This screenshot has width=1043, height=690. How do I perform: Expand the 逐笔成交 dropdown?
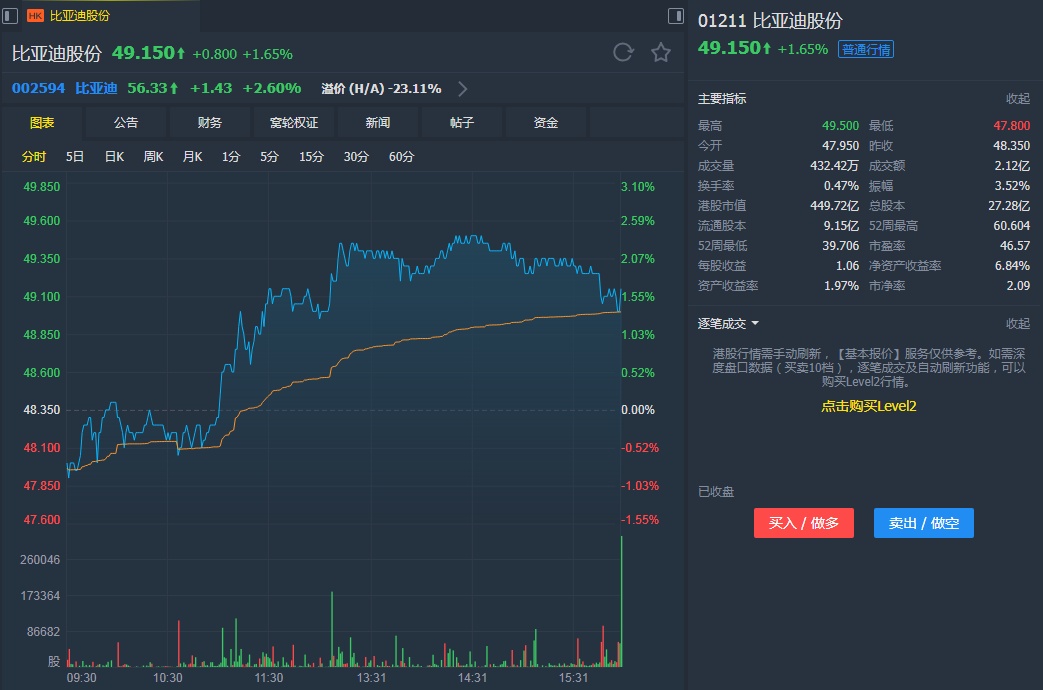pos(755,324)
